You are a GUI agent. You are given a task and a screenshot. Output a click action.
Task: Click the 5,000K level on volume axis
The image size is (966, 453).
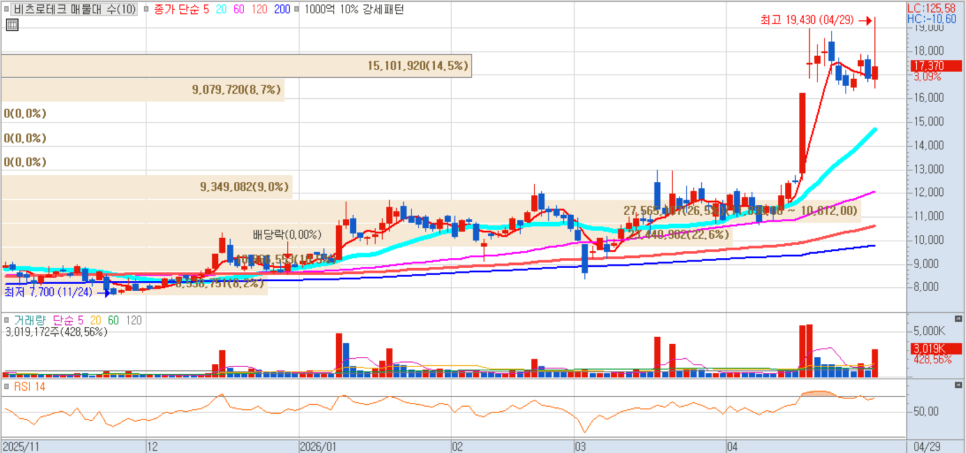(930, 331)
